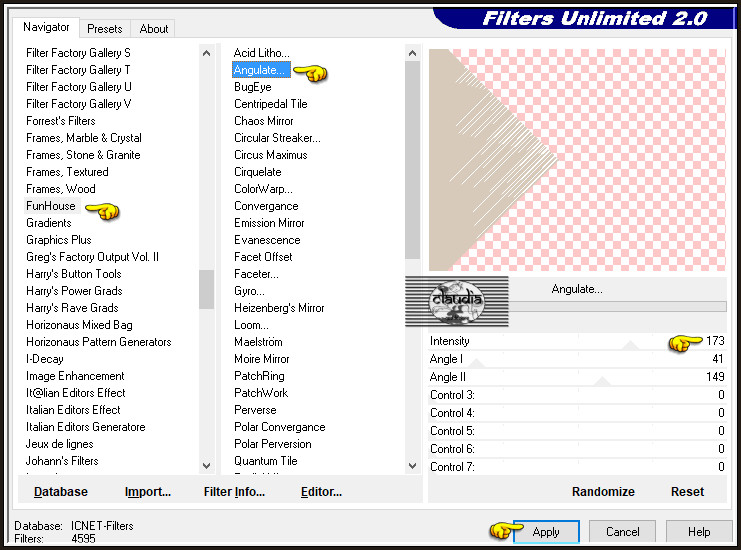Click down arrow of category list scrollbar
741x550 pixels.
207,465
